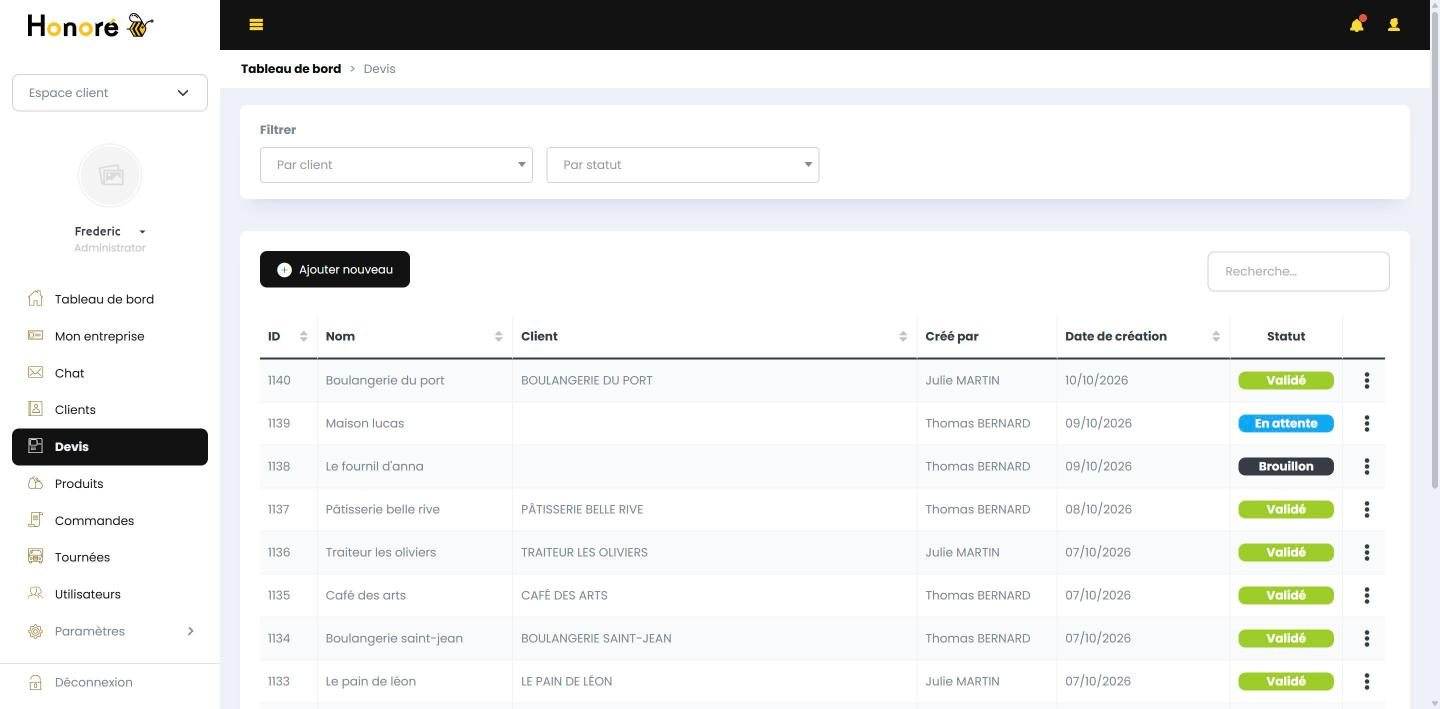The width and height of the screenshot is (1440, 709).
Task: Open the Par client filter dropdown
Action: (x=396, y=165)
